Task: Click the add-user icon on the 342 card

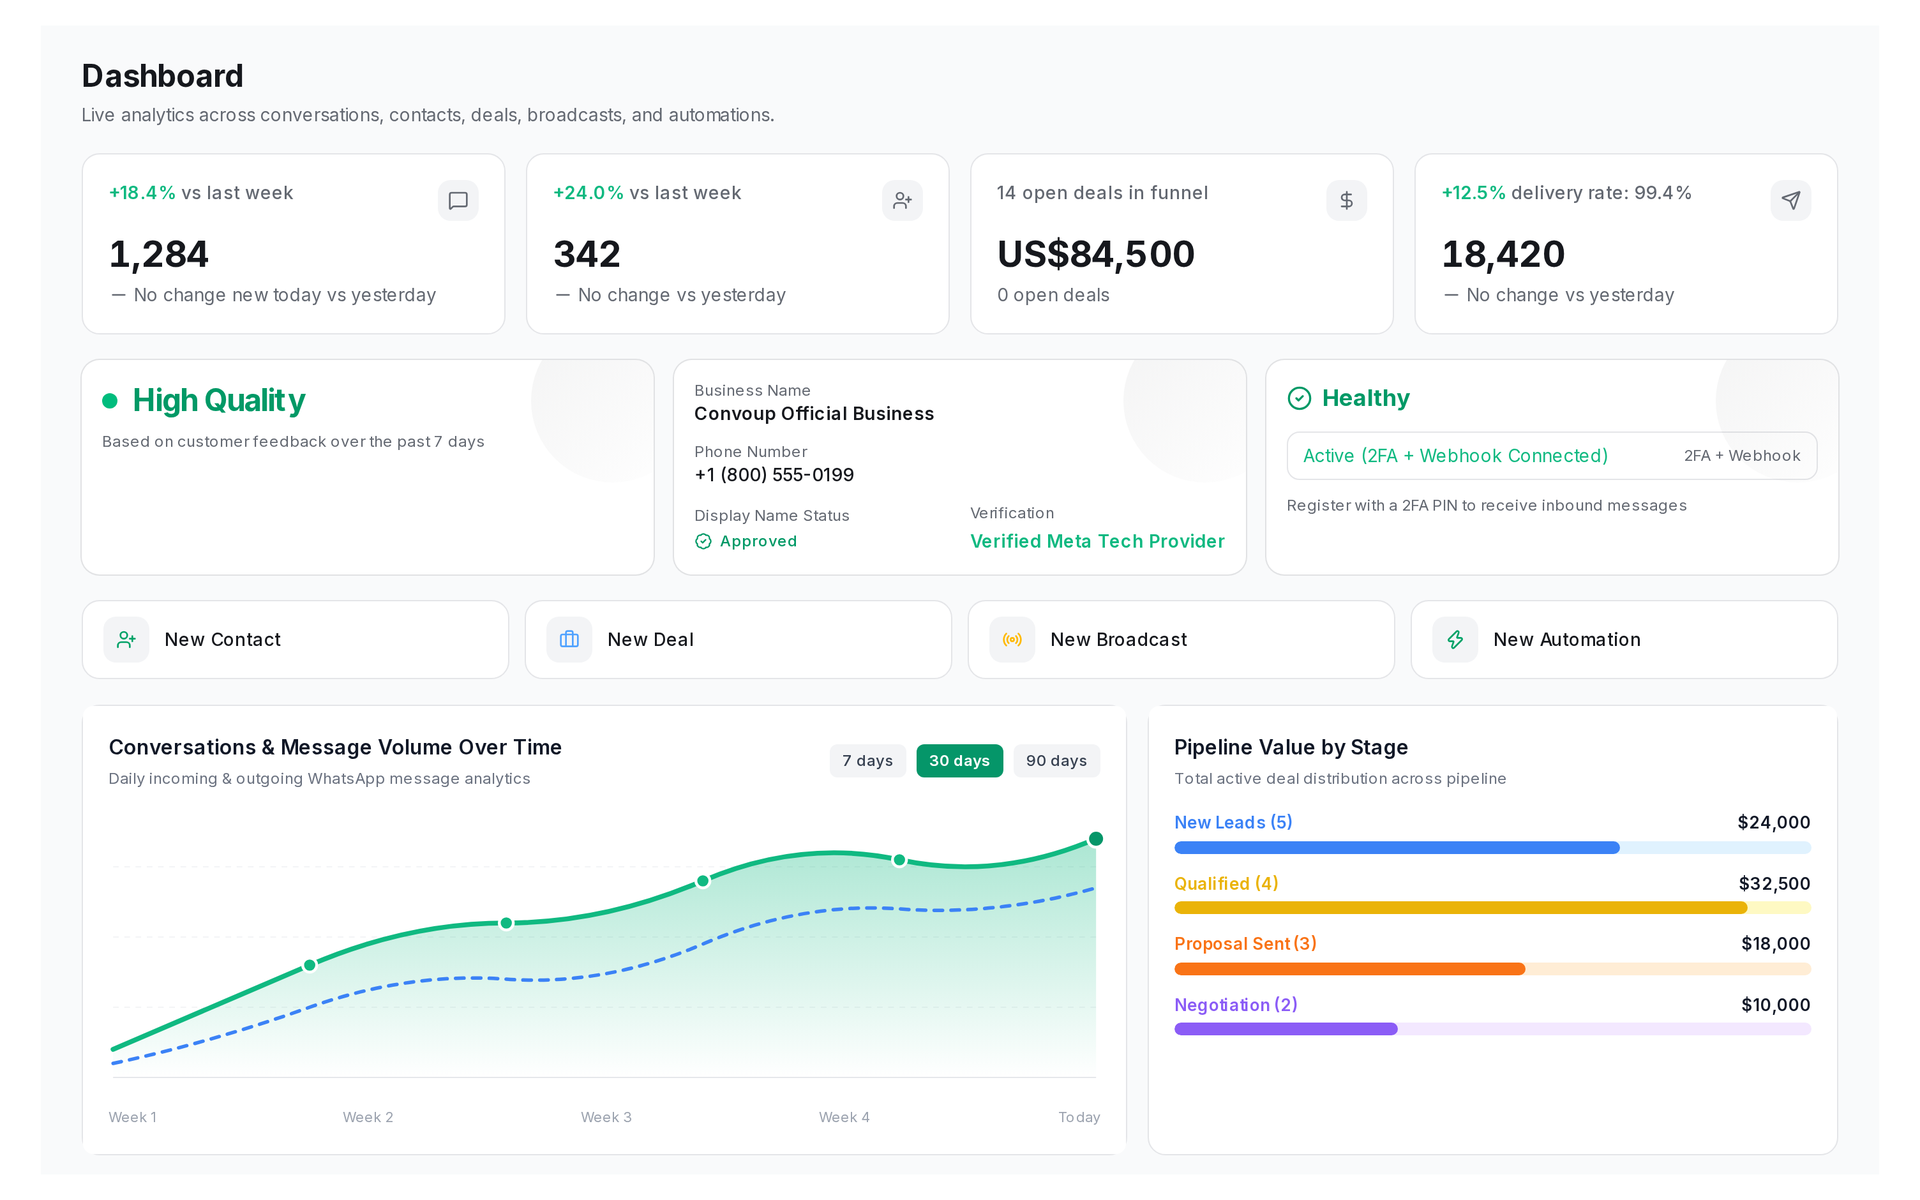Action: pos(902,201)
